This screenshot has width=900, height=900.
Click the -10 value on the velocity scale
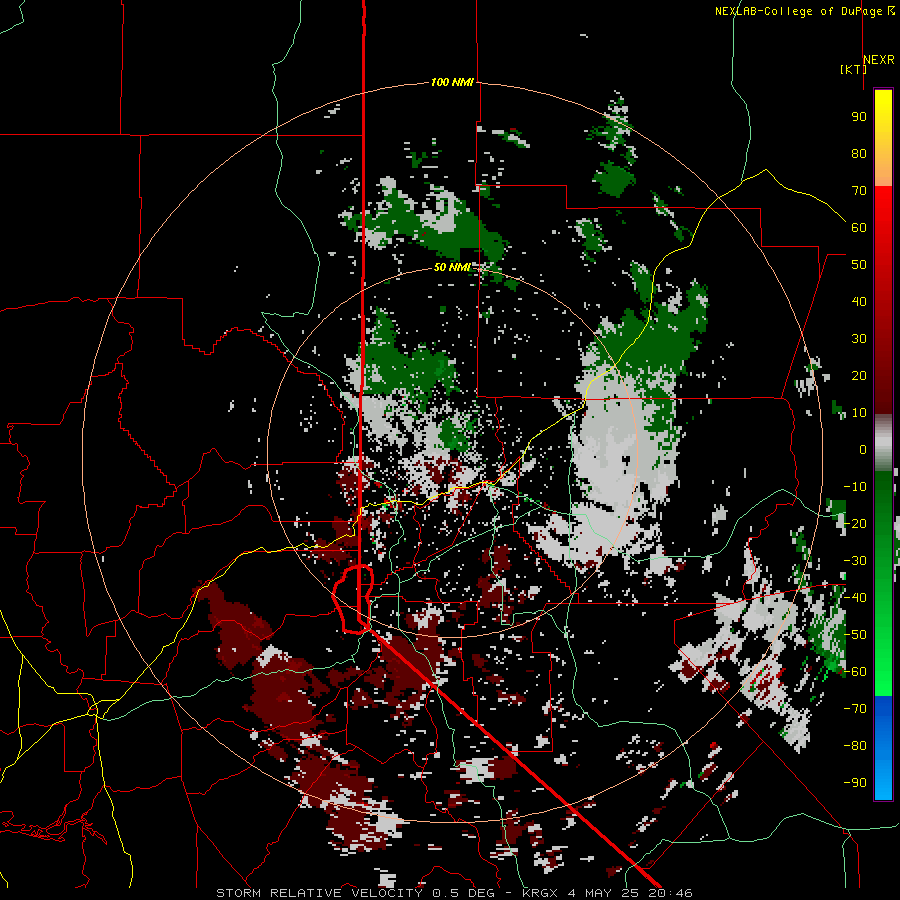[x=855, y=487]
